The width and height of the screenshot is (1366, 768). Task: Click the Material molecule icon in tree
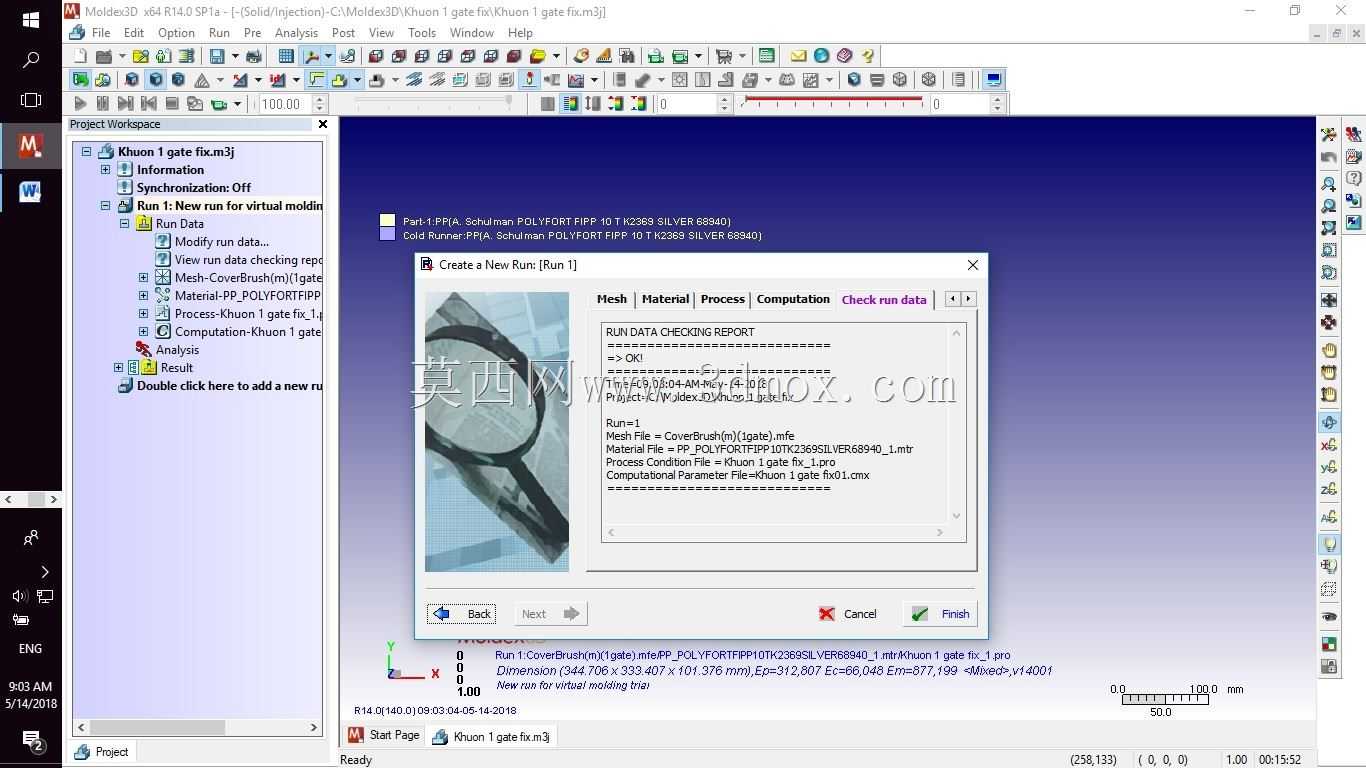[162, 296]
